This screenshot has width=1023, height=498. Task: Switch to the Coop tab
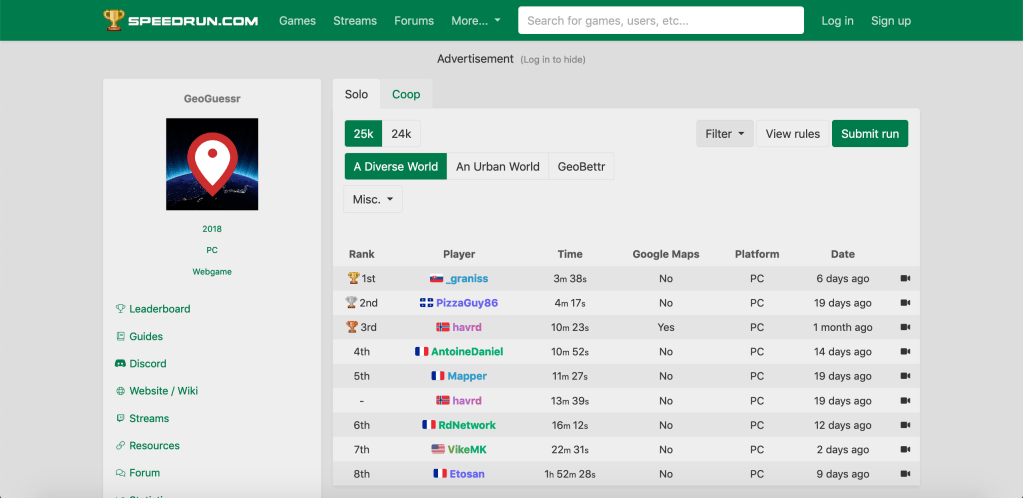coord(406,94)
